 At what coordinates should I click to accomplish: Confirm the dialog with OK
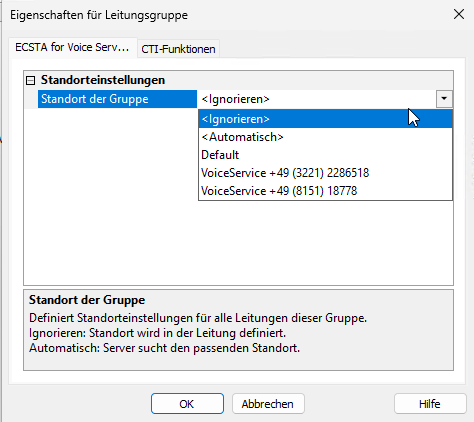pyautogui.click(x=187, y=404)
